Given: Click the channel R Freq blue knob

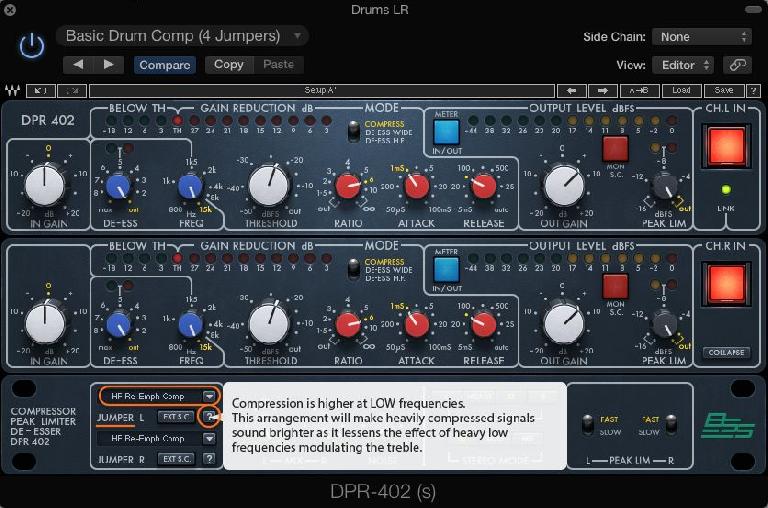Looking at the screenshot, I should [x=190, y=325].
